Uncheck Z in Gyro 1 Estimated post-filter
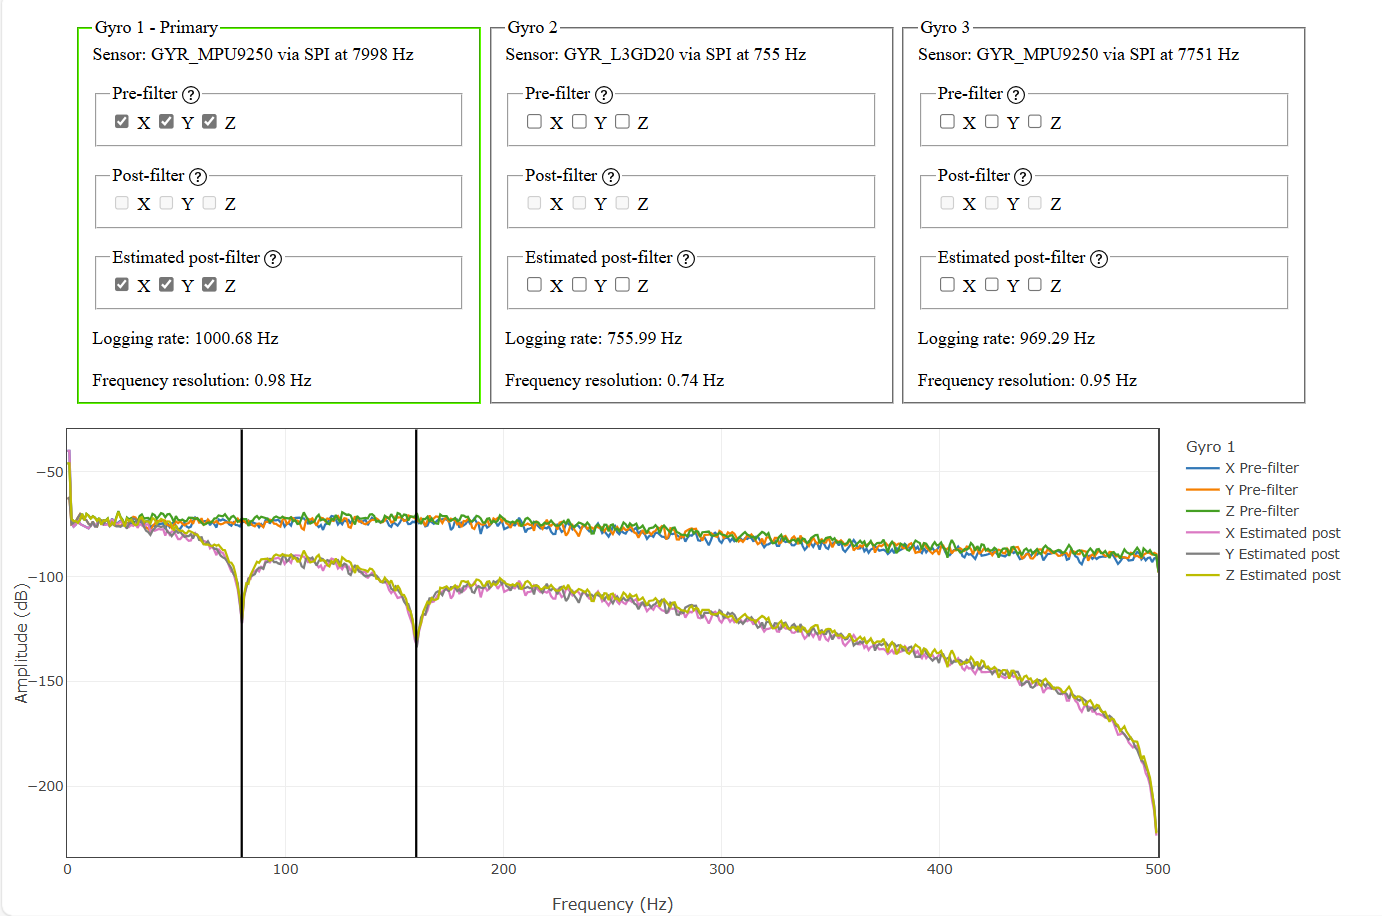 point(209,284)
